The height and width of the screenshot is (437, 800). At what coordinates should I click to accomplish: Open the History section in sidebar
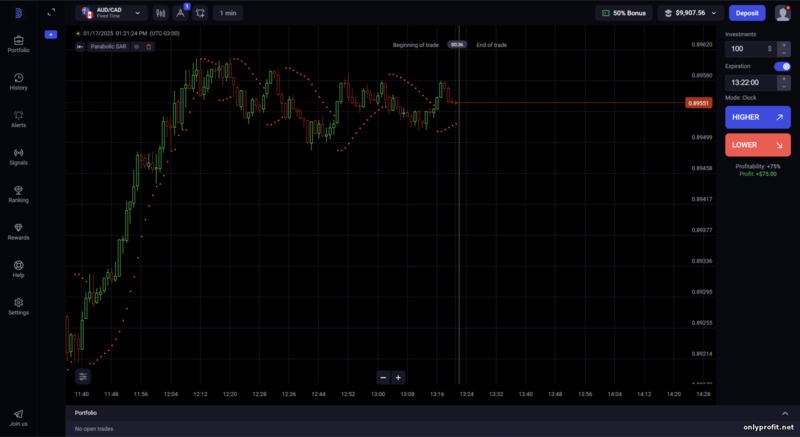18,81
